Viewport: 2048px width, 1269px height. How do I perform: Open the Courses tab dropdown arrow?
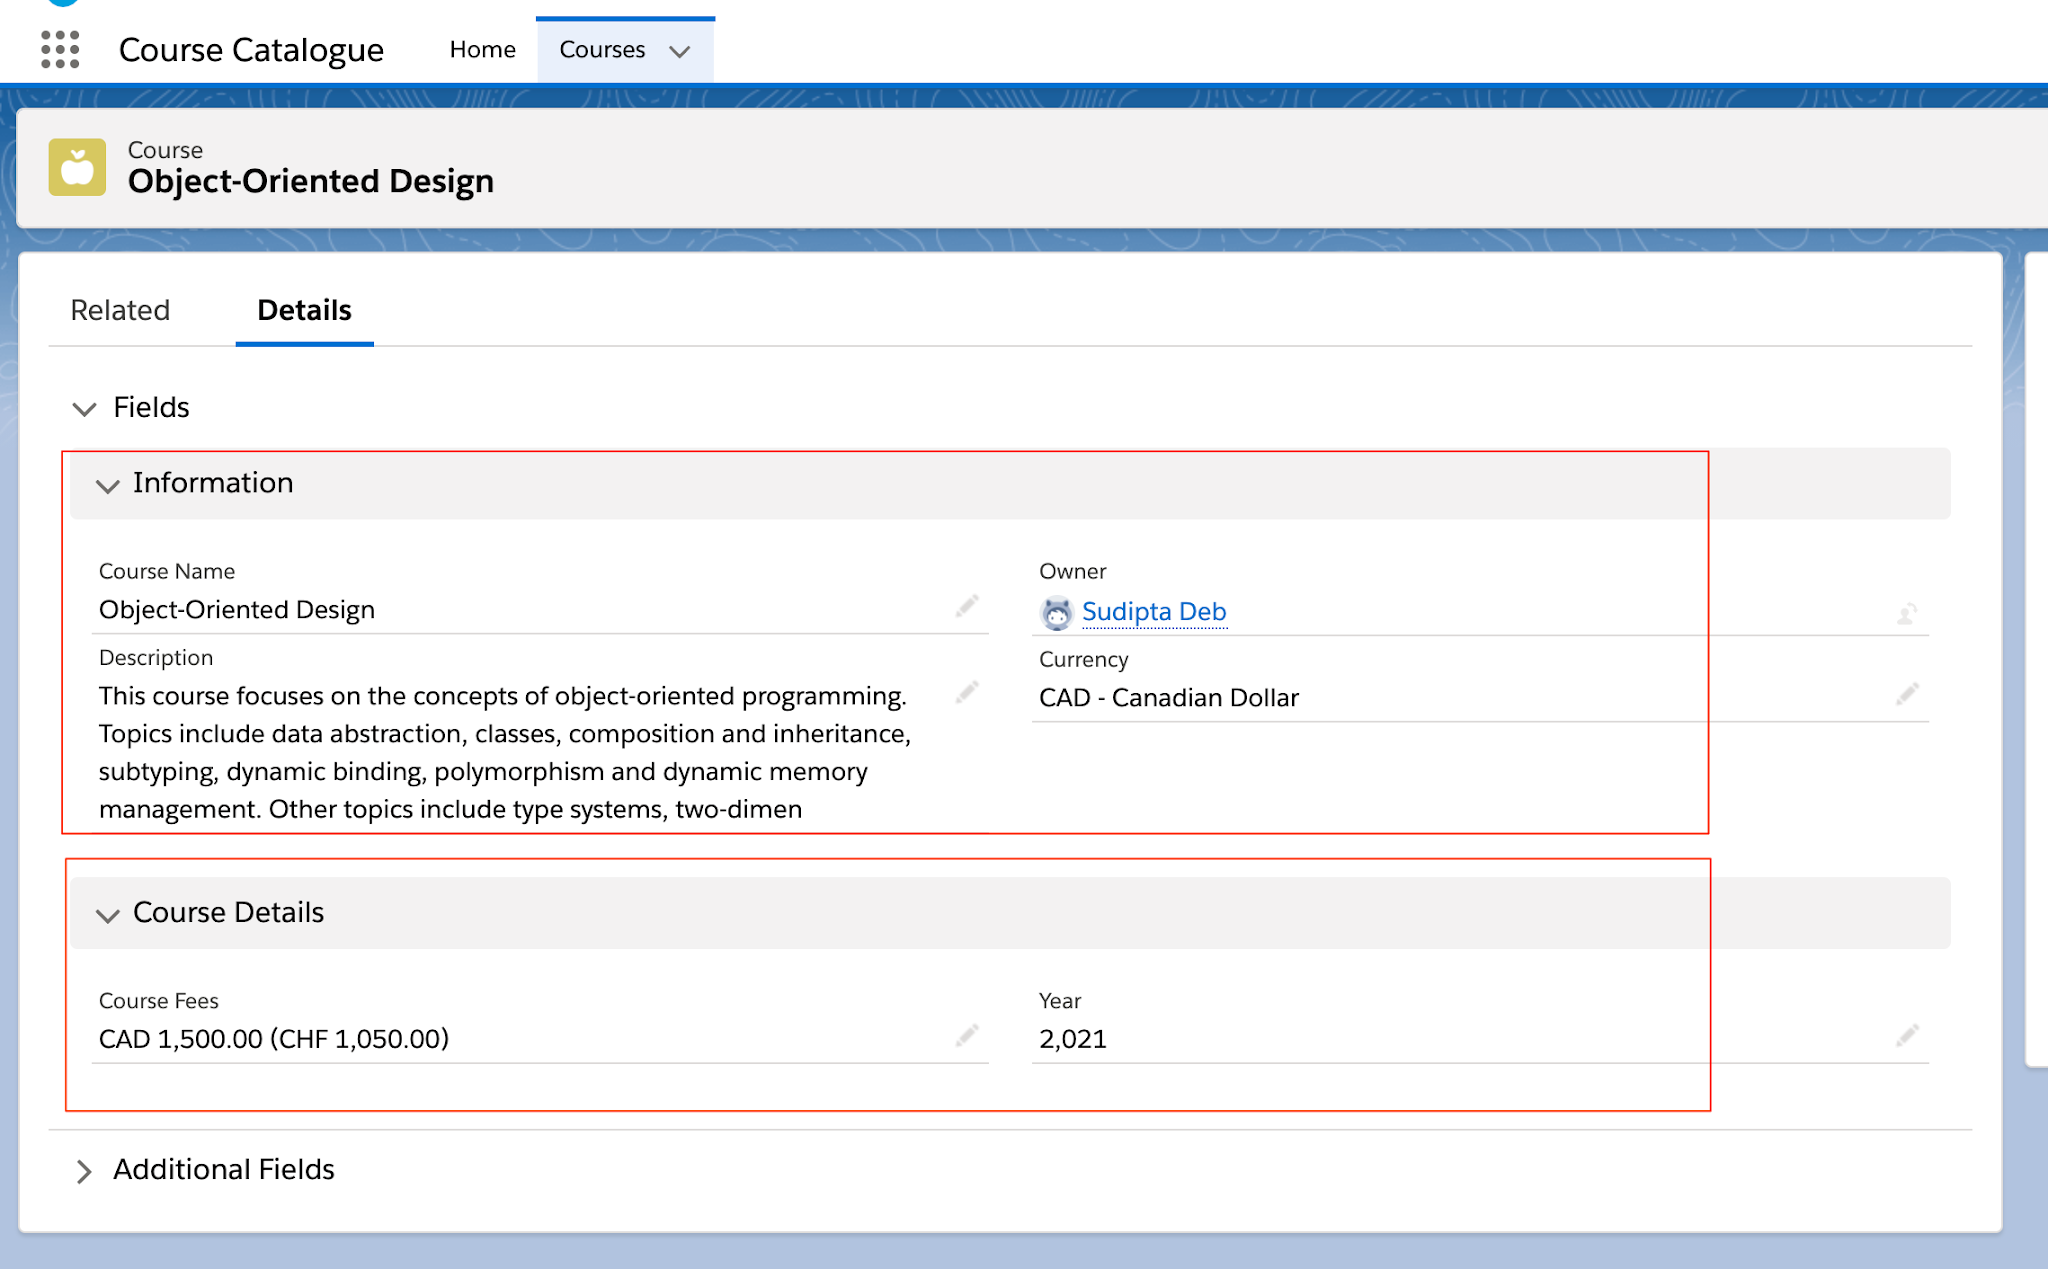pyautogui.click(x=680, y=50)
